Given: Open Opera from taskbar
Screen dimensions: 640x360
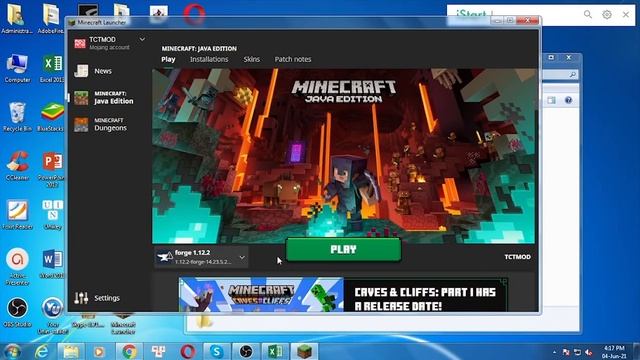Looking at the screenshot, I should (x=187, y=351).
